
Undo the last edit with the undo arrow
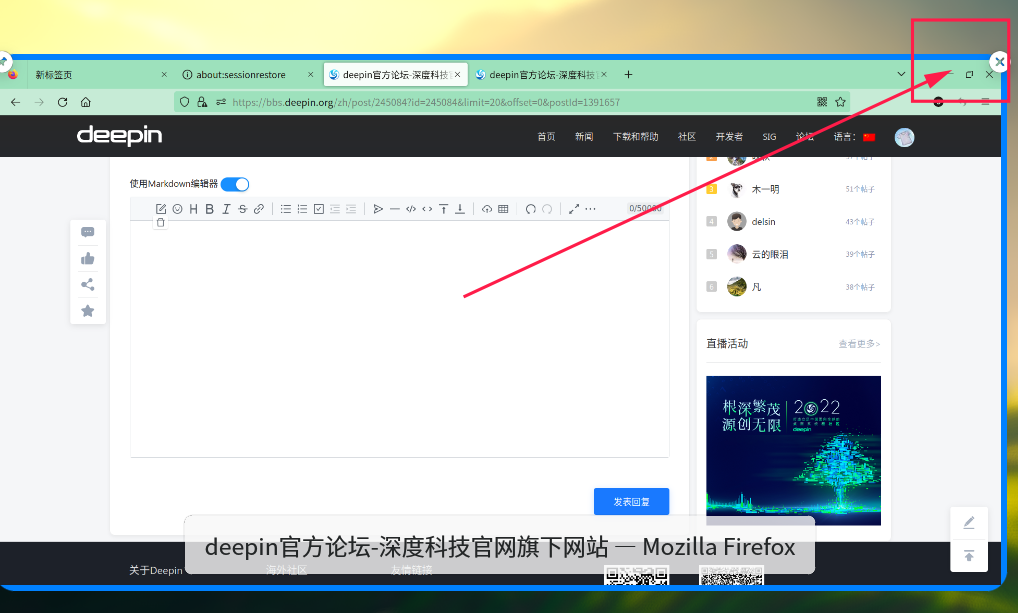[532, 209]
